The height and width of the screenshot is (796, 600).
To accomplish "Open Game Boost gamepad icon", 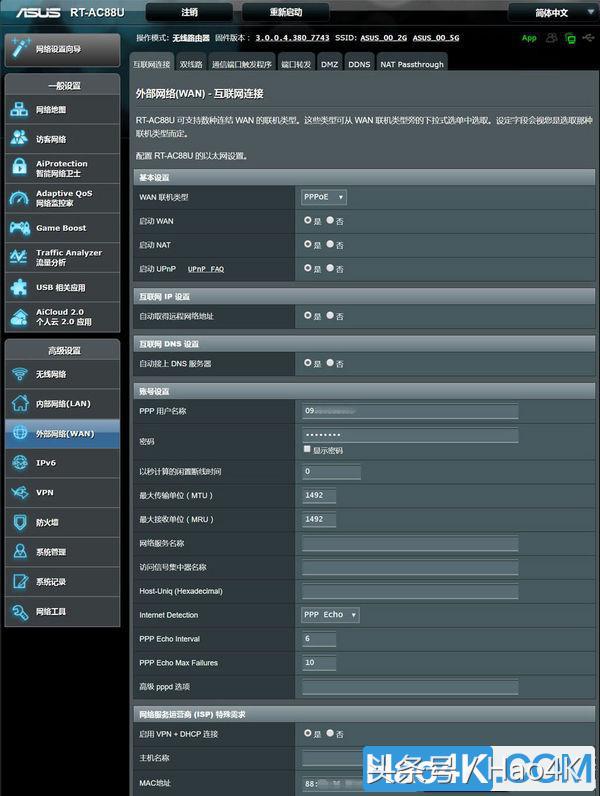I will point(19,227).
